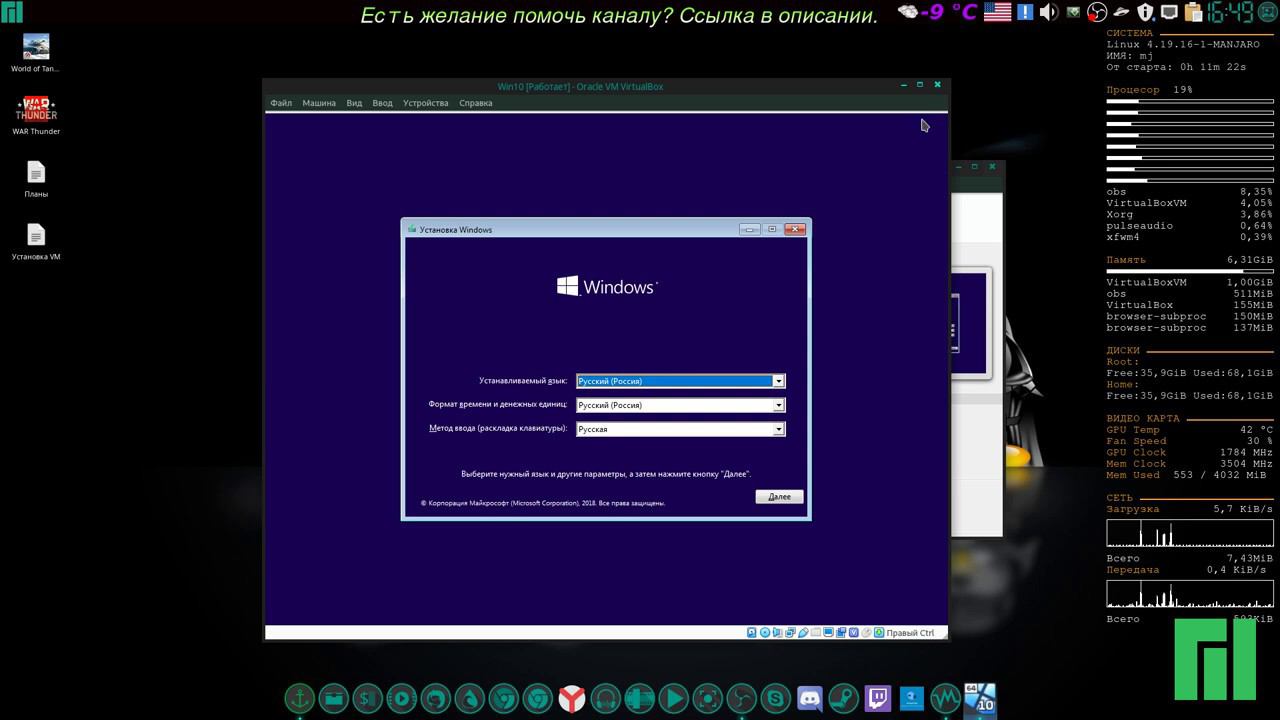Open the Manjaro menu icon at top-left

12,12
